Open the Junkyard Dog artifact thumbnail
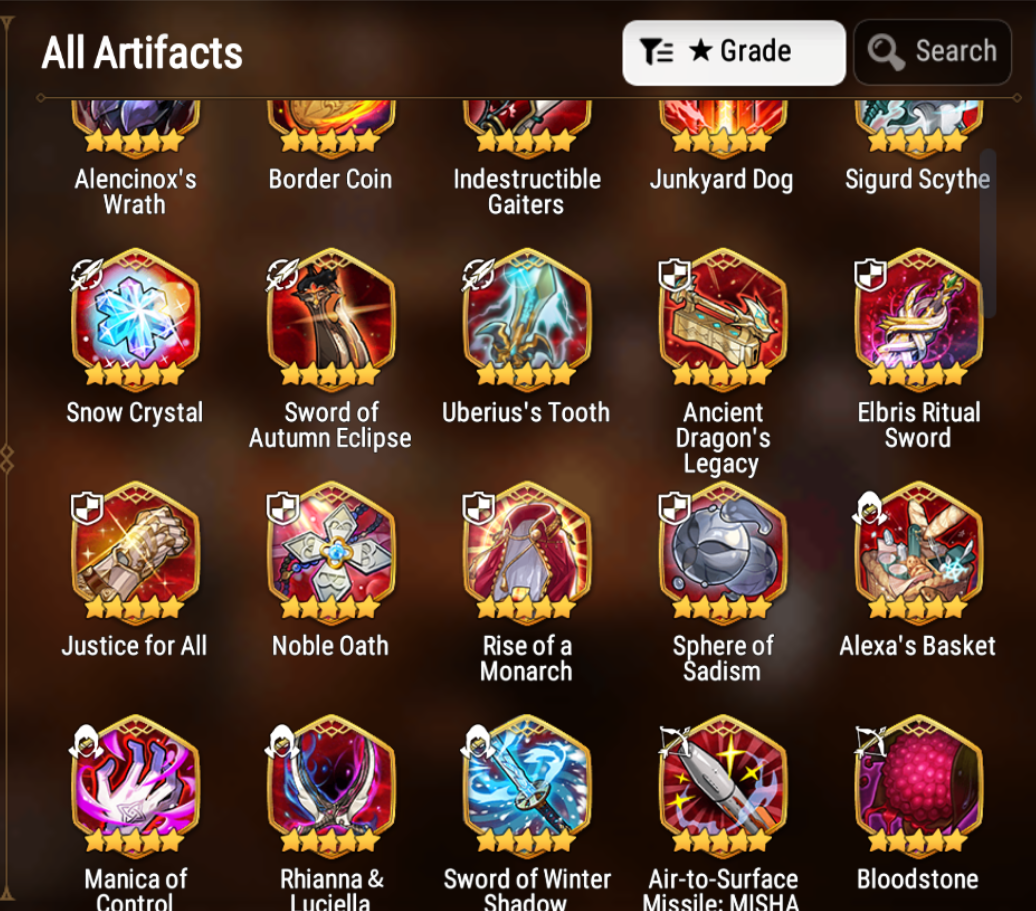1036x911 pixels. [722, 127]
